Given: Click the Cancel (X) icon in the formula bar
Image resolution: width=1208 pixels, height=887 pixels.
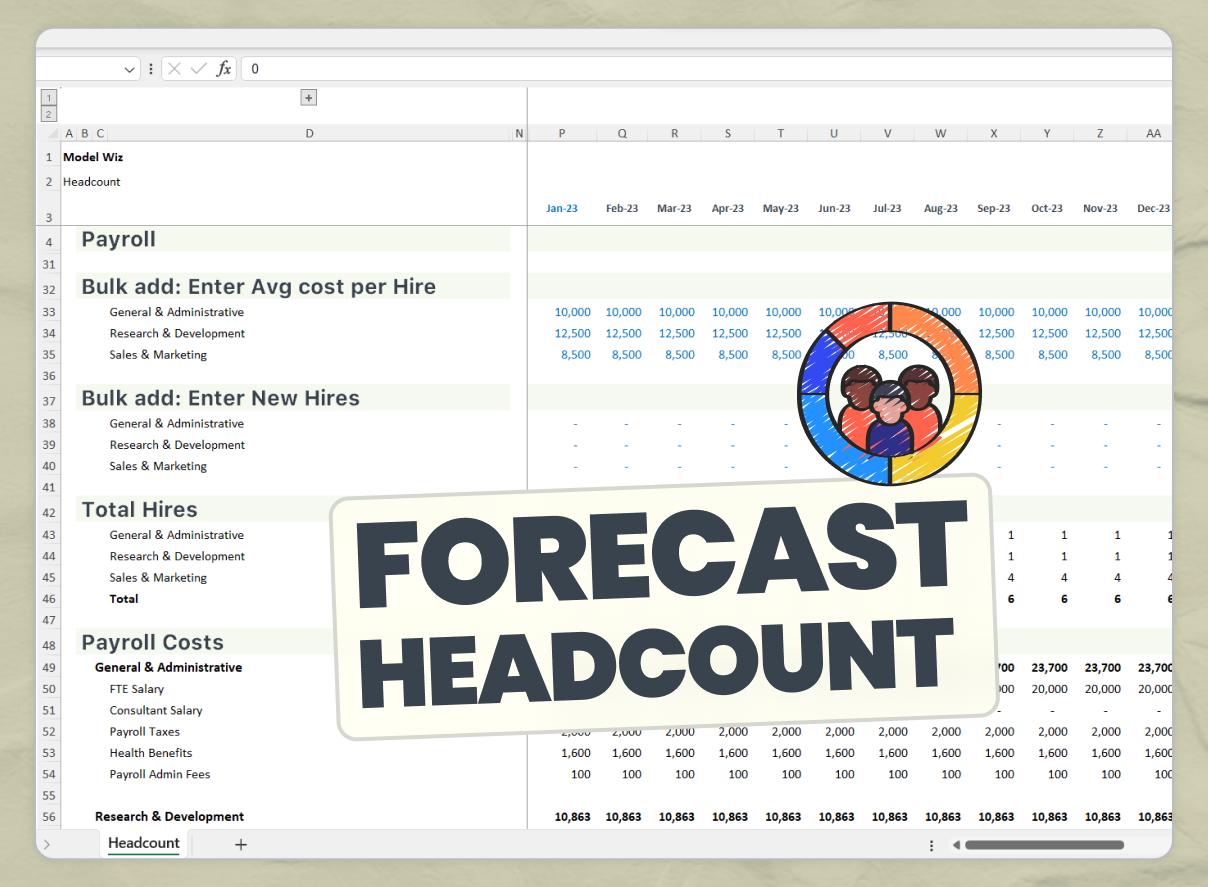Looking at the screenshot, I should pos(174,68).
